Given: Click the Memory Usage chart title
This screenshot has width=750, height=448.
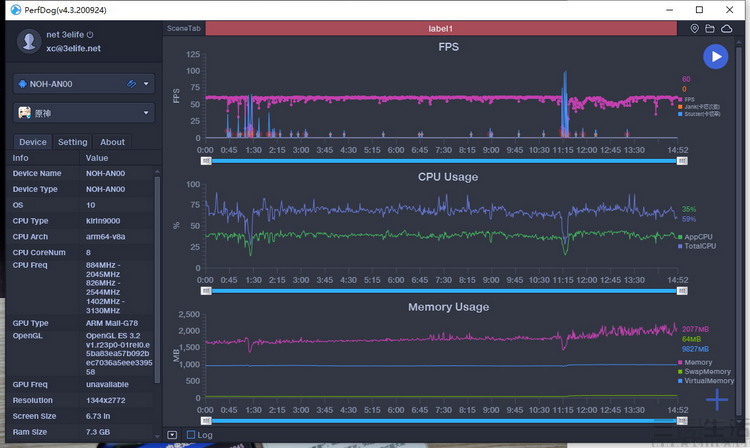Looking at the screenshot, I should tap(448, 307).
